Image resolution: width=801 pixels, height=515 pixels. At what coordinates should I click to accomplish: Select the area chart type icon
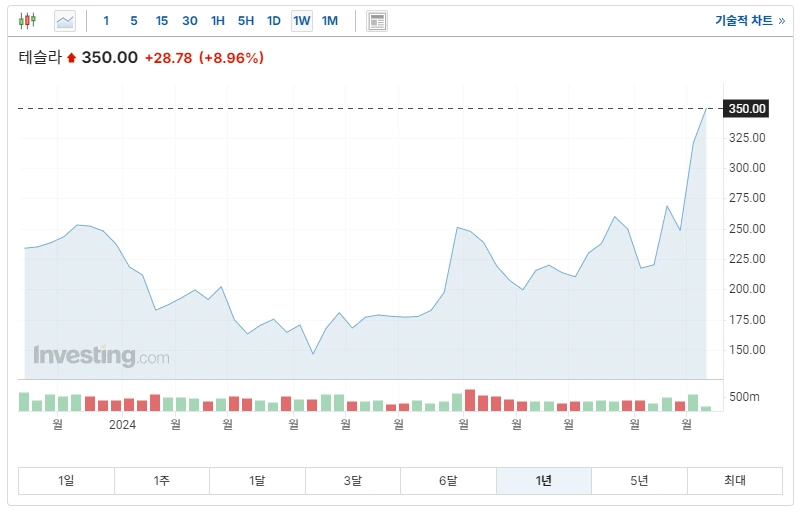point(65,21)
